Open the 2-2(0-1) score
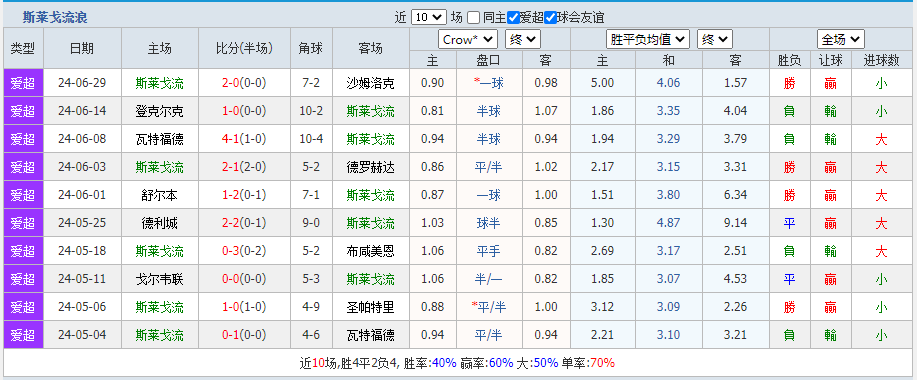 click(x=244, y=223)
